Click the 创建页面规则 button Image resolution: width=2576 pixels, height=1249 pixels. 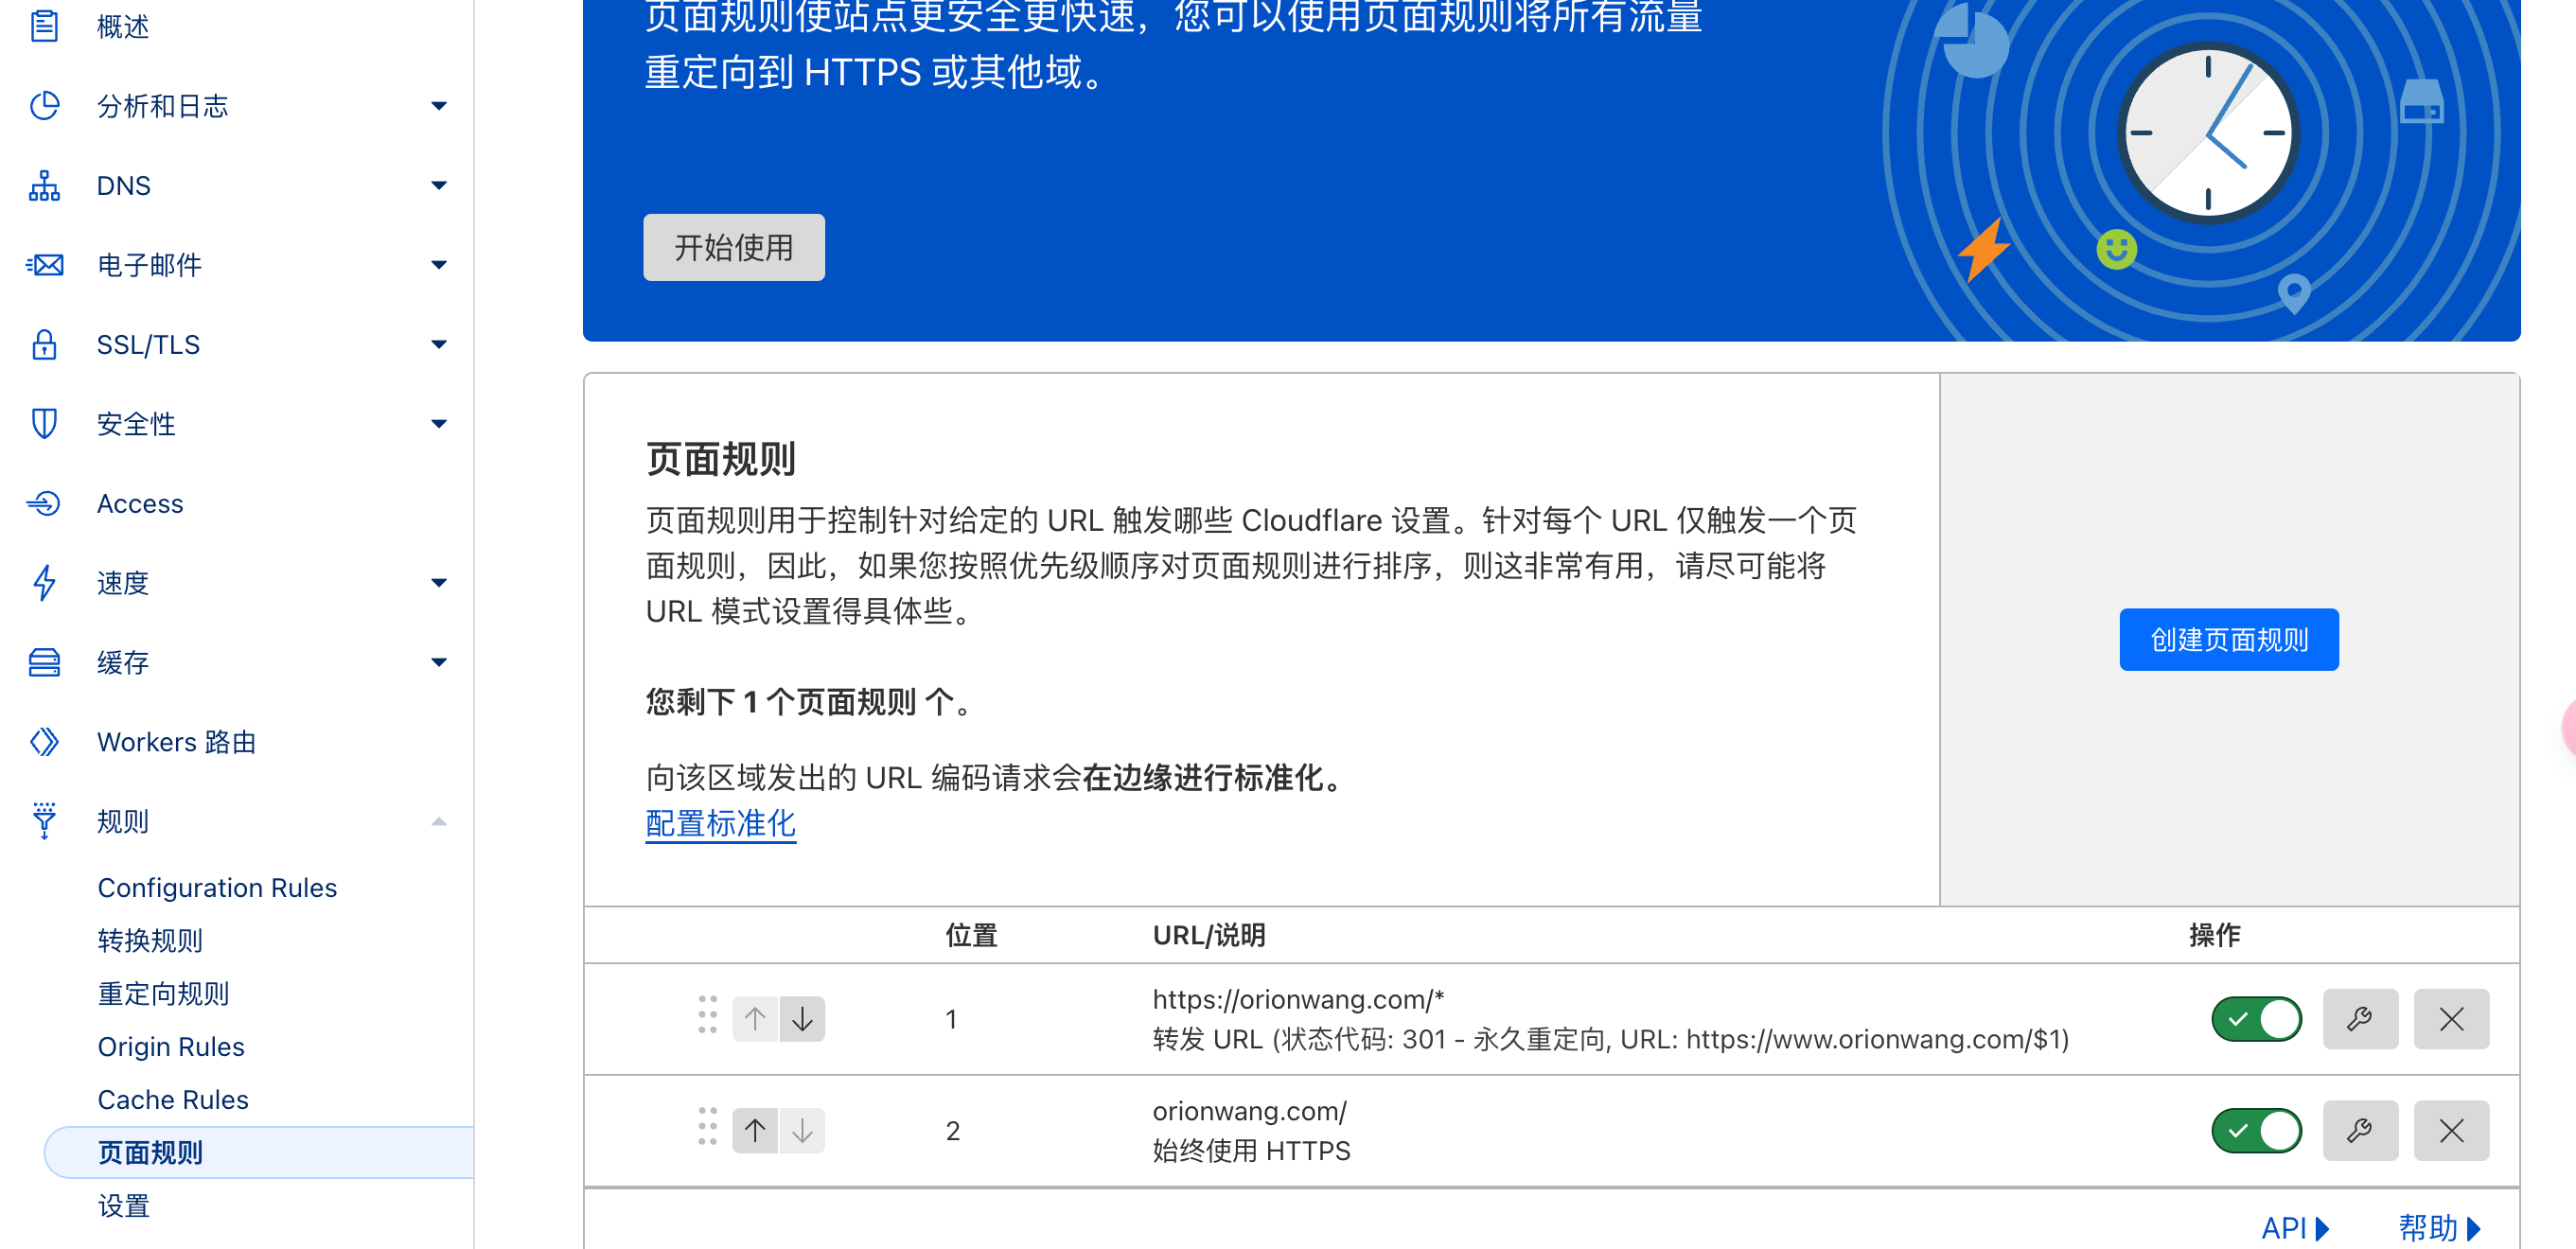coord(2228,639)
